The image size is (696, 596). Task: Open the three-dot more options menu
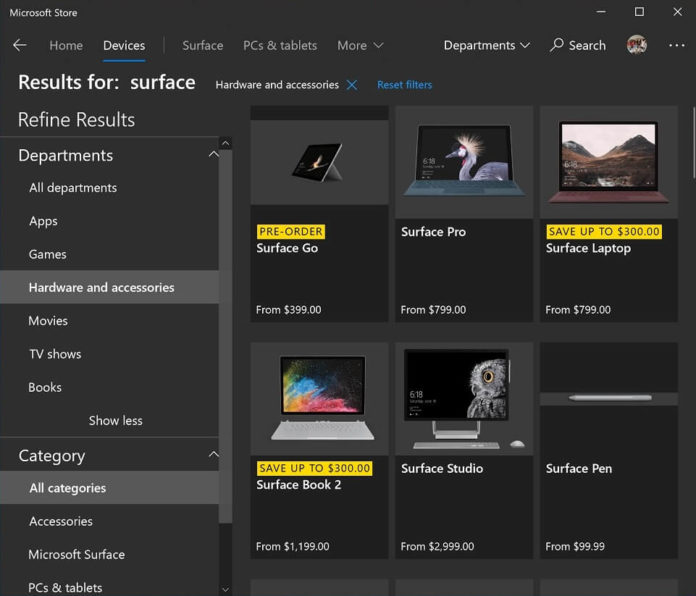(x=676, y=45)
